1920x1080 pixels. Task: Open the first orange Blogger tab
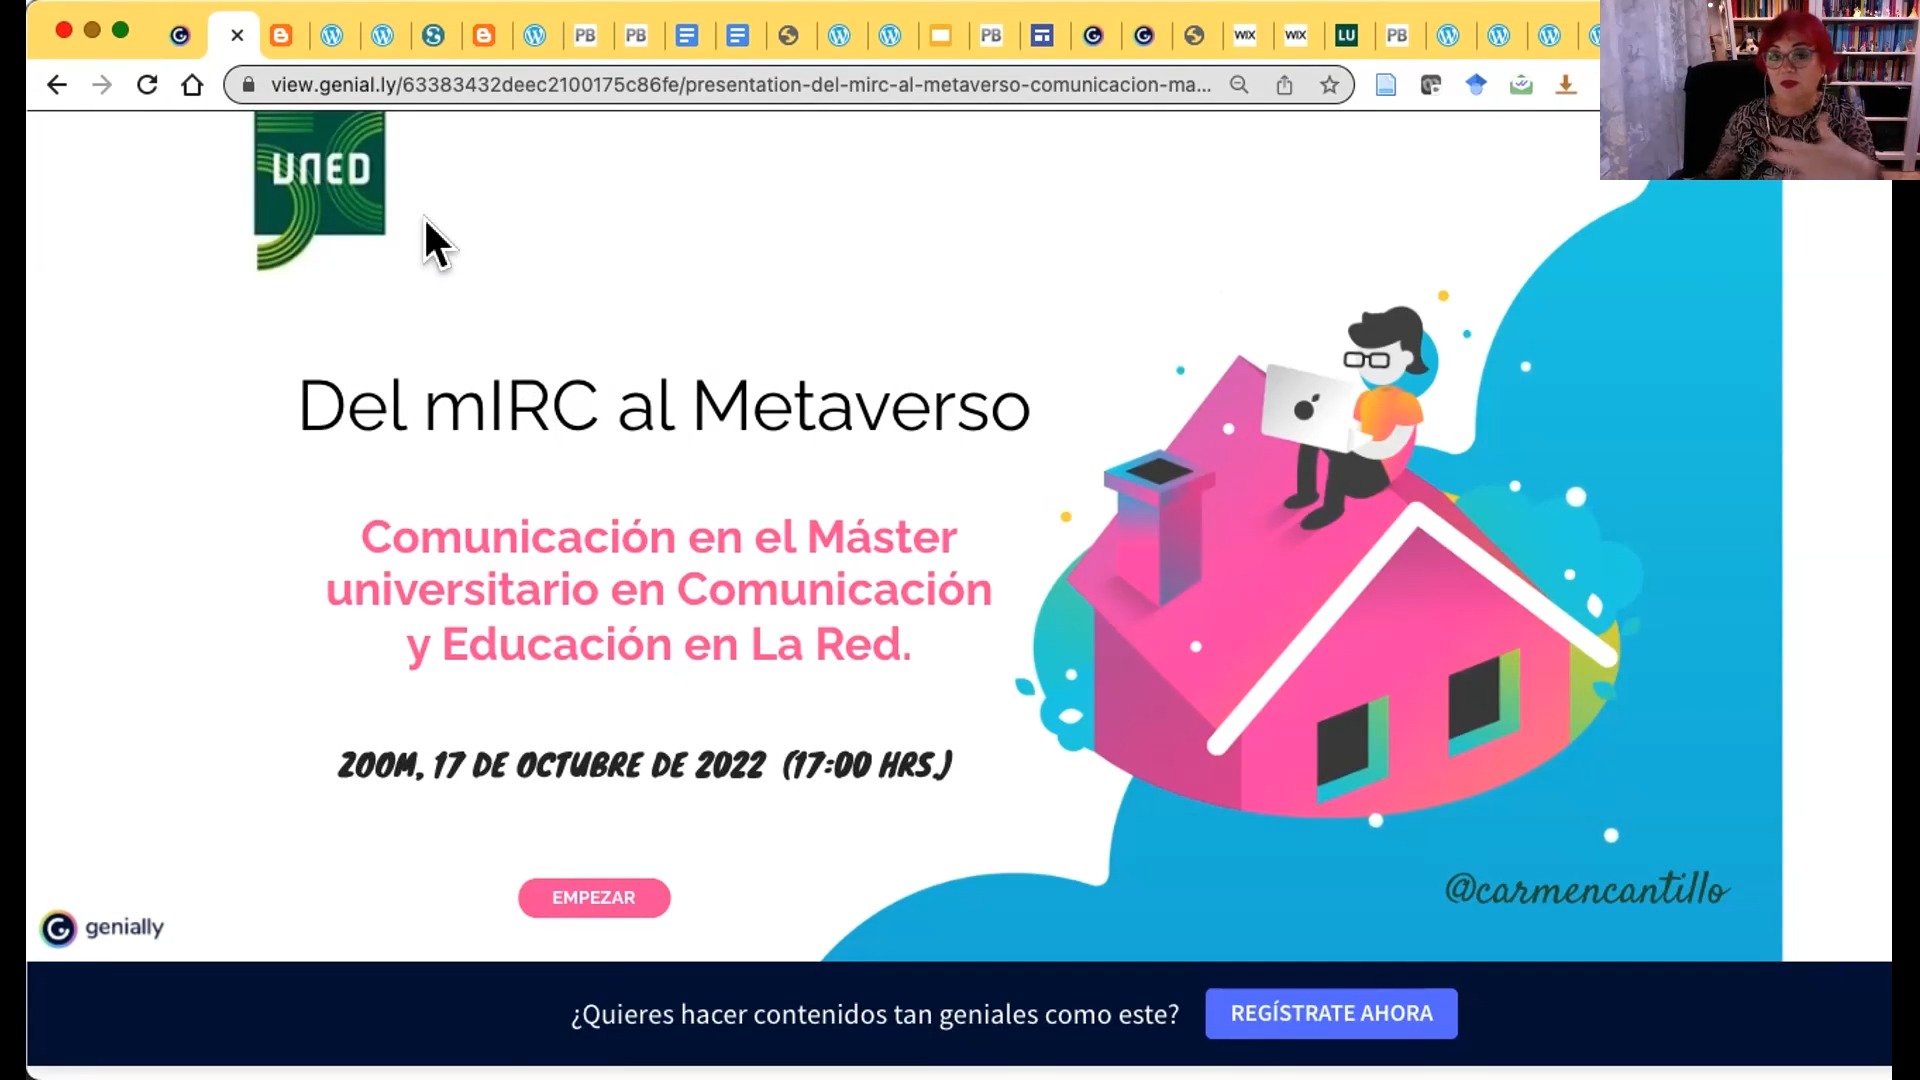click(281, 35)
